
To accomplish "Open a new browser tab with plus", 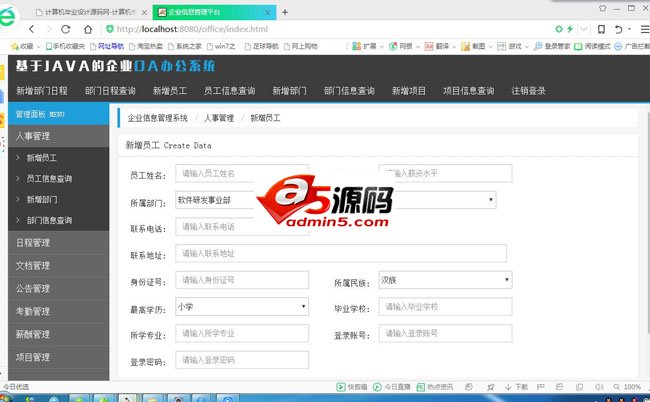I will pos(285,12).
